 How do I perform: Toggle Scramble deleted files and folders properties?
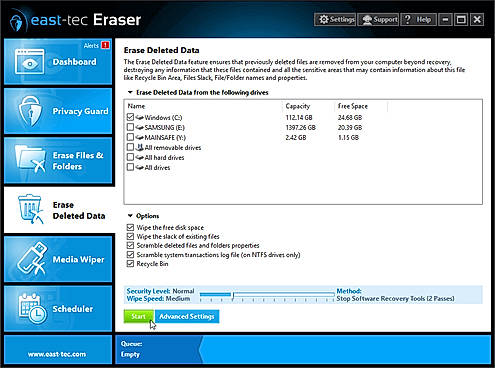pyautogui.click(x=130, y=245)
